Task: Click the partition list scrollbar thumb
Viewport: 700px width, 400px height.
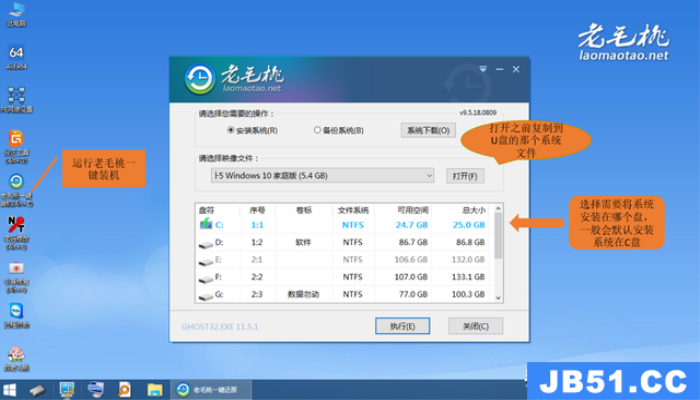Action: [498, 235]
